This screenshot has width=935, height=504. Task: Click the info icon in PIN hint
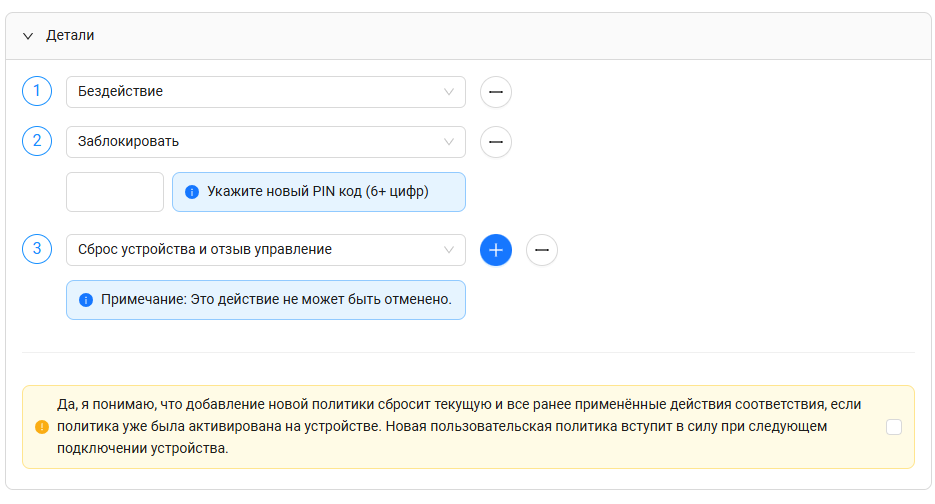pos(192,192)
